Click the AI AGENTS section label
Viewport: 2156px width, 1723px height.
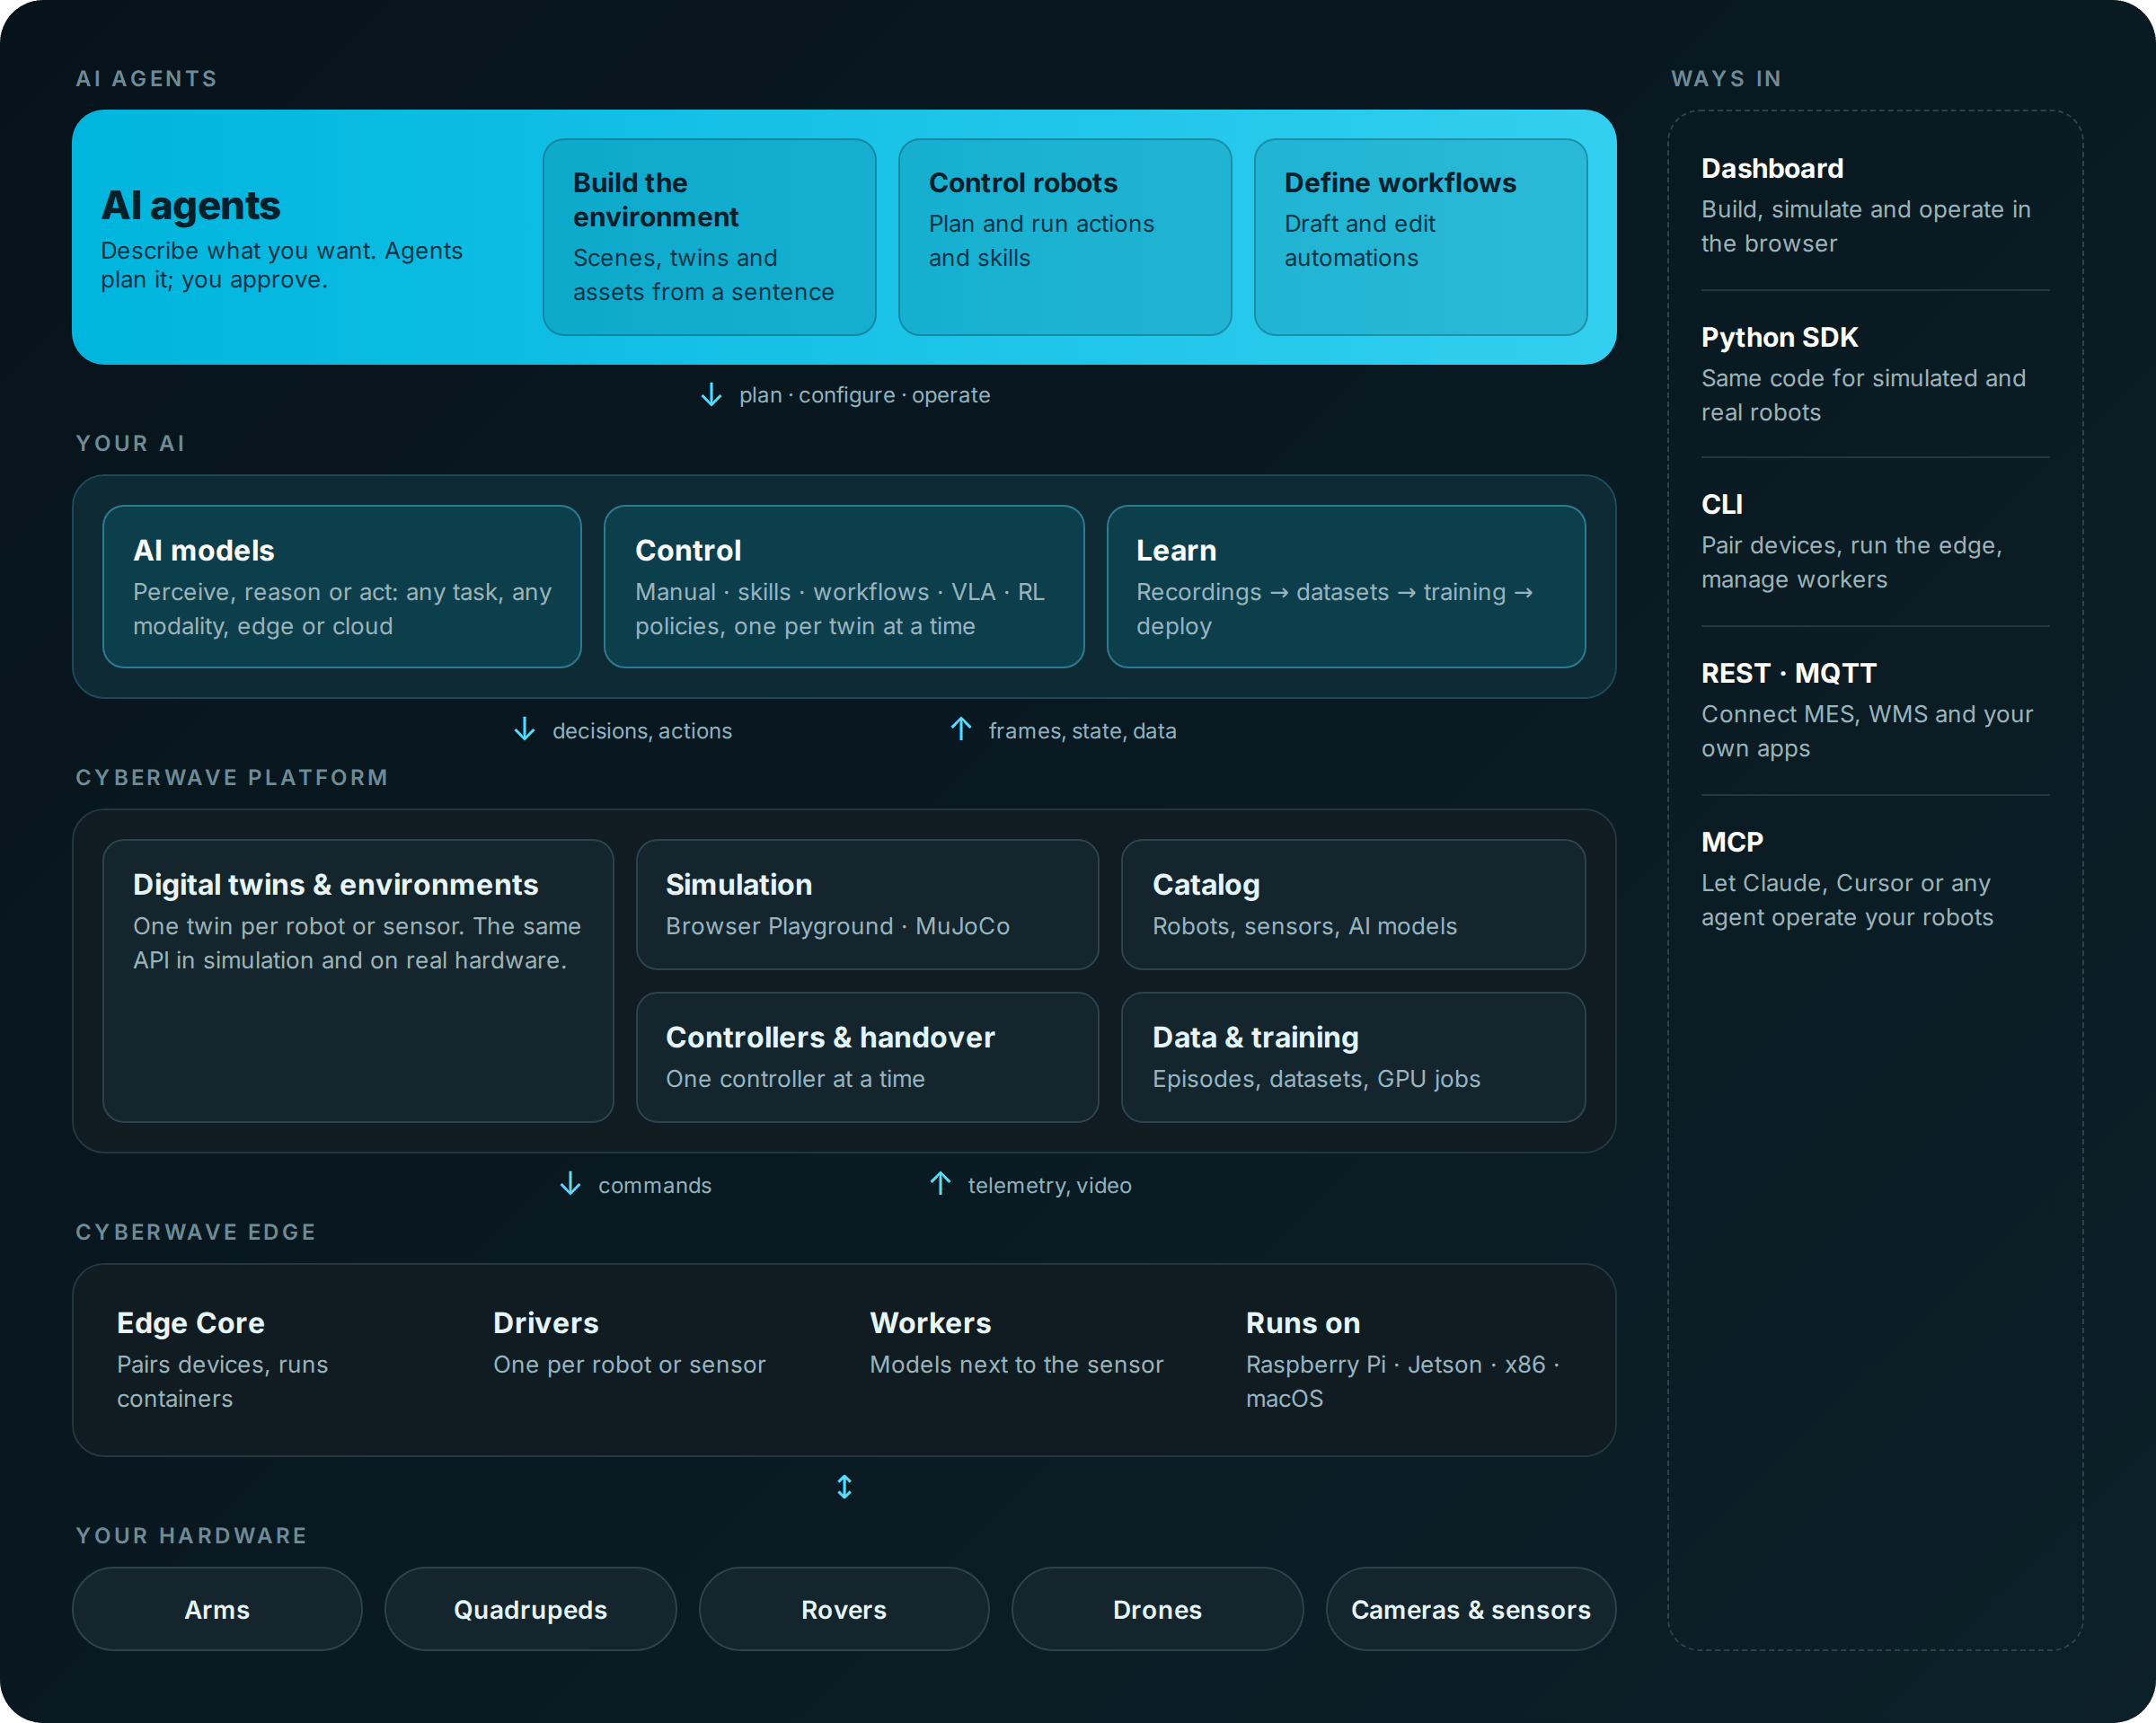tap(147, 79)
